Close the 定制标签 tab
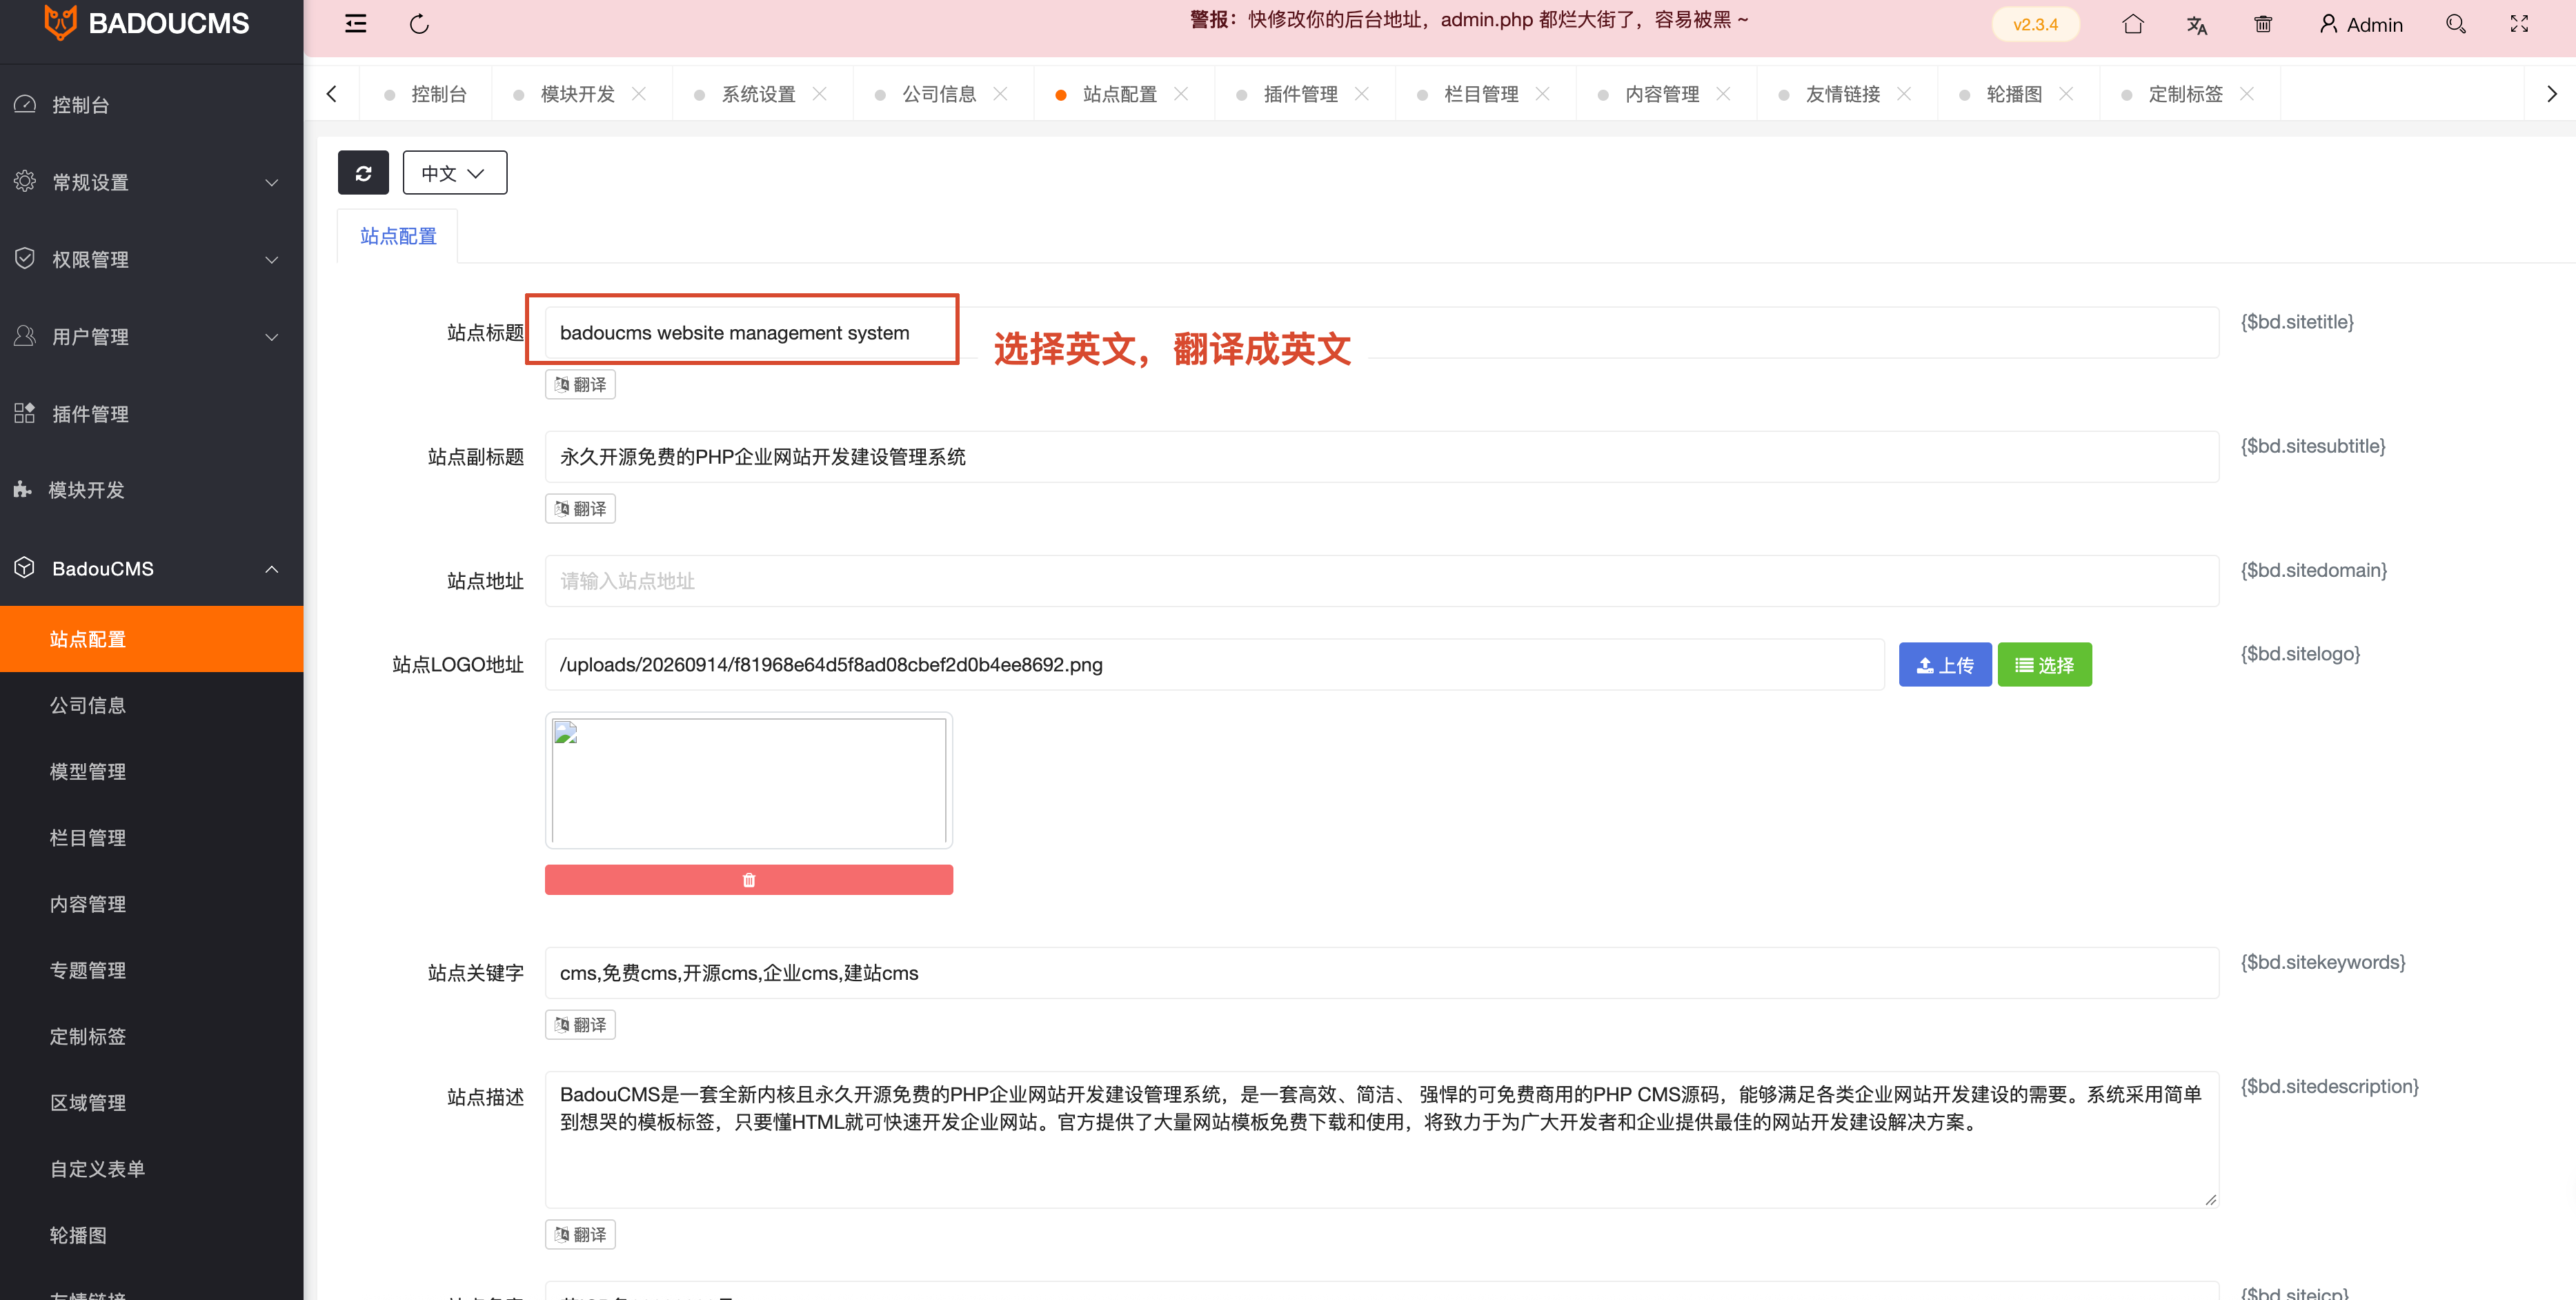This screenshot has width=2576, height=1300. [2247, 93]
